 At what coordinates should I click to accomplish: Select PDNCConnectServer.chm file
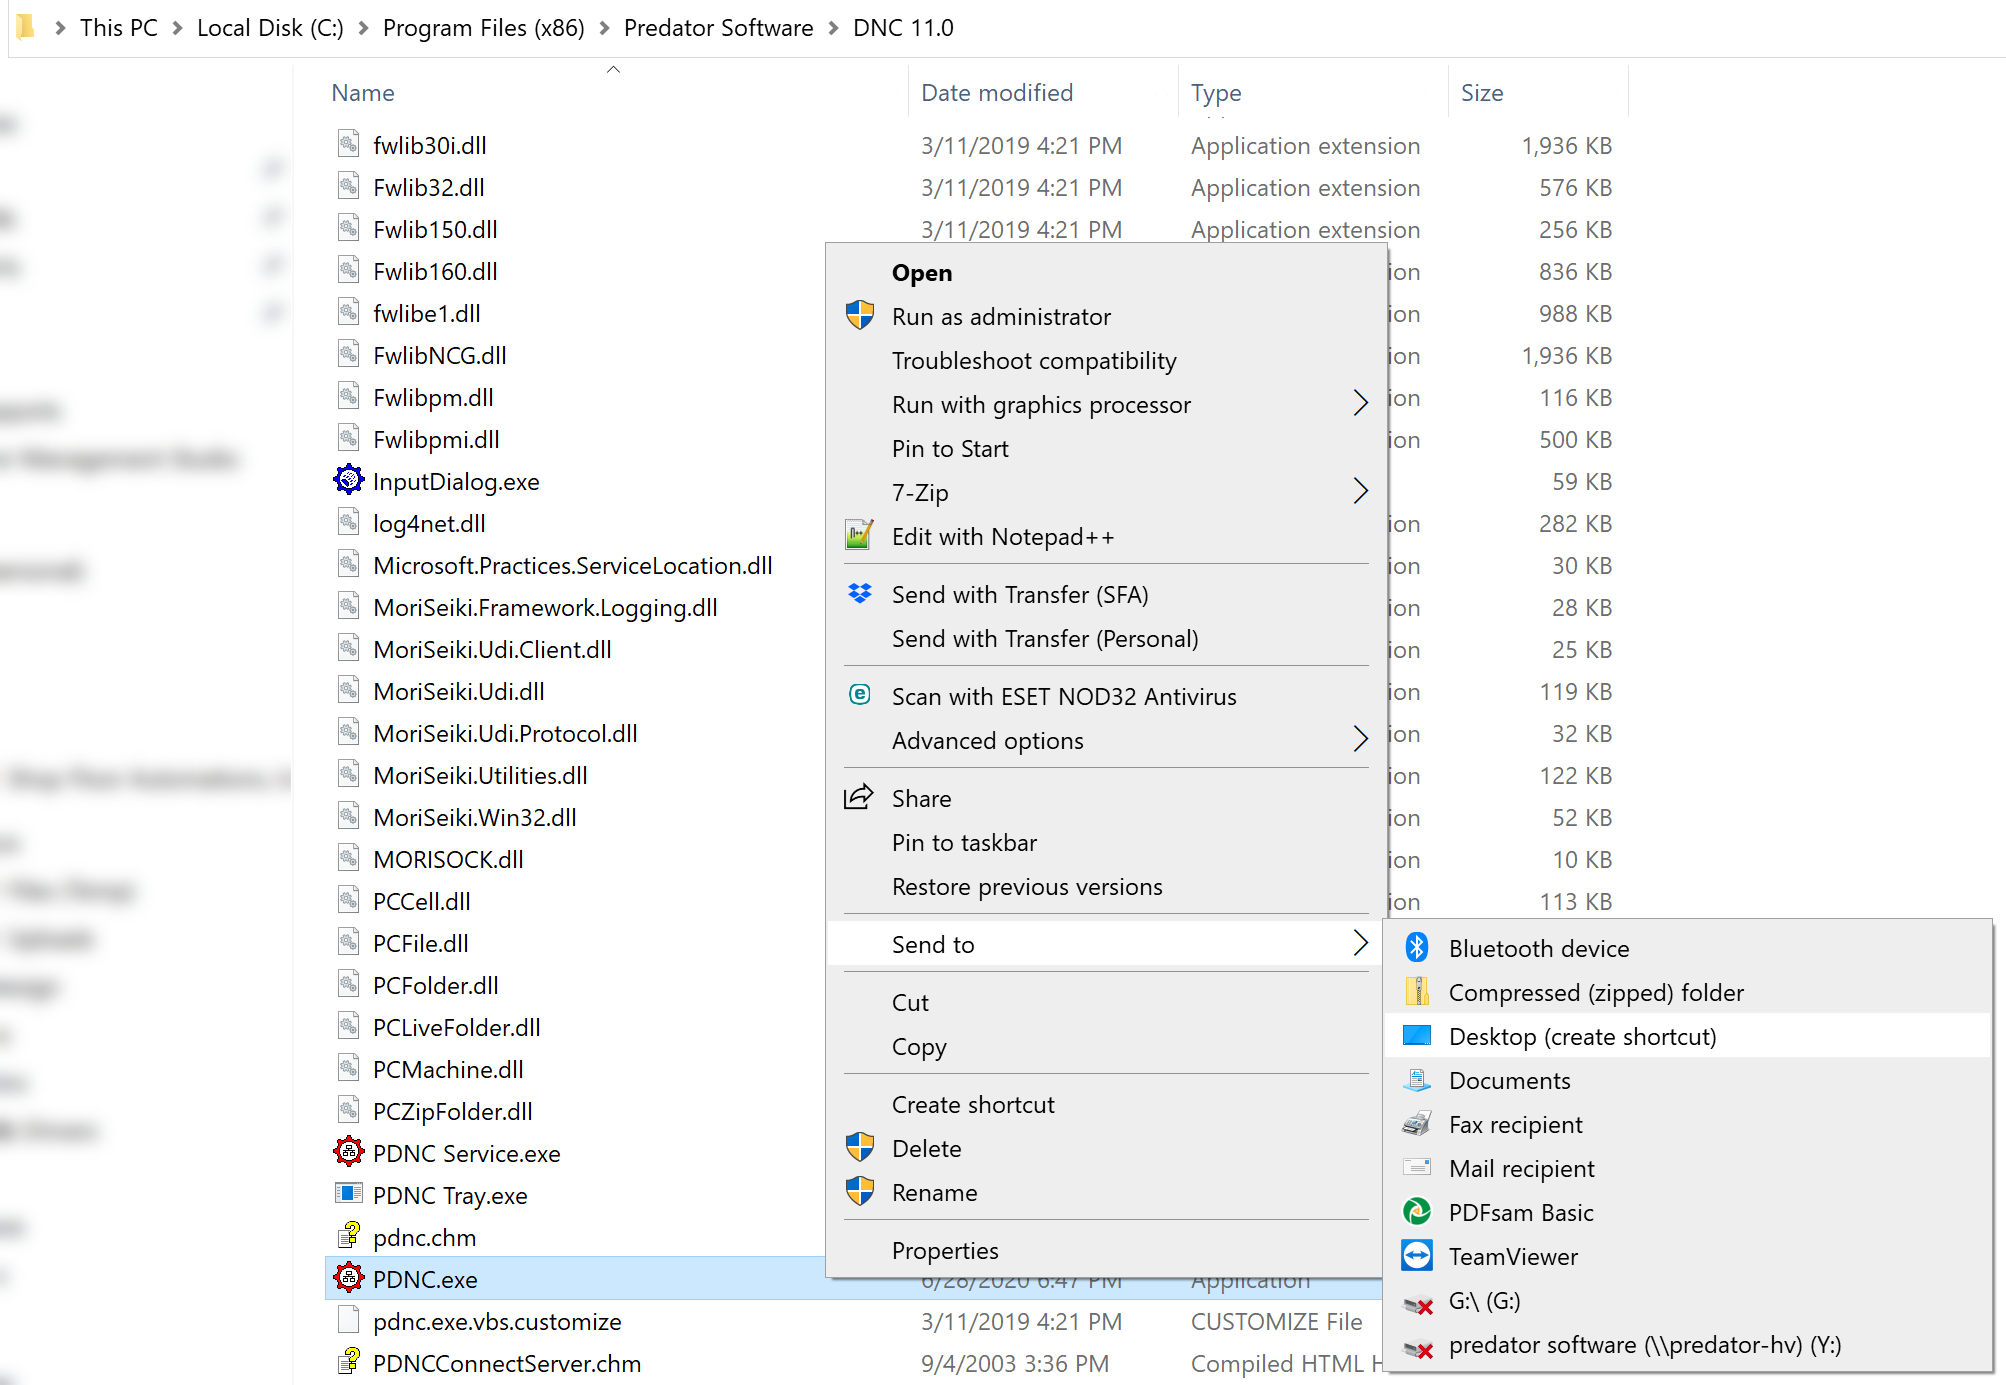pos(507,1363)
